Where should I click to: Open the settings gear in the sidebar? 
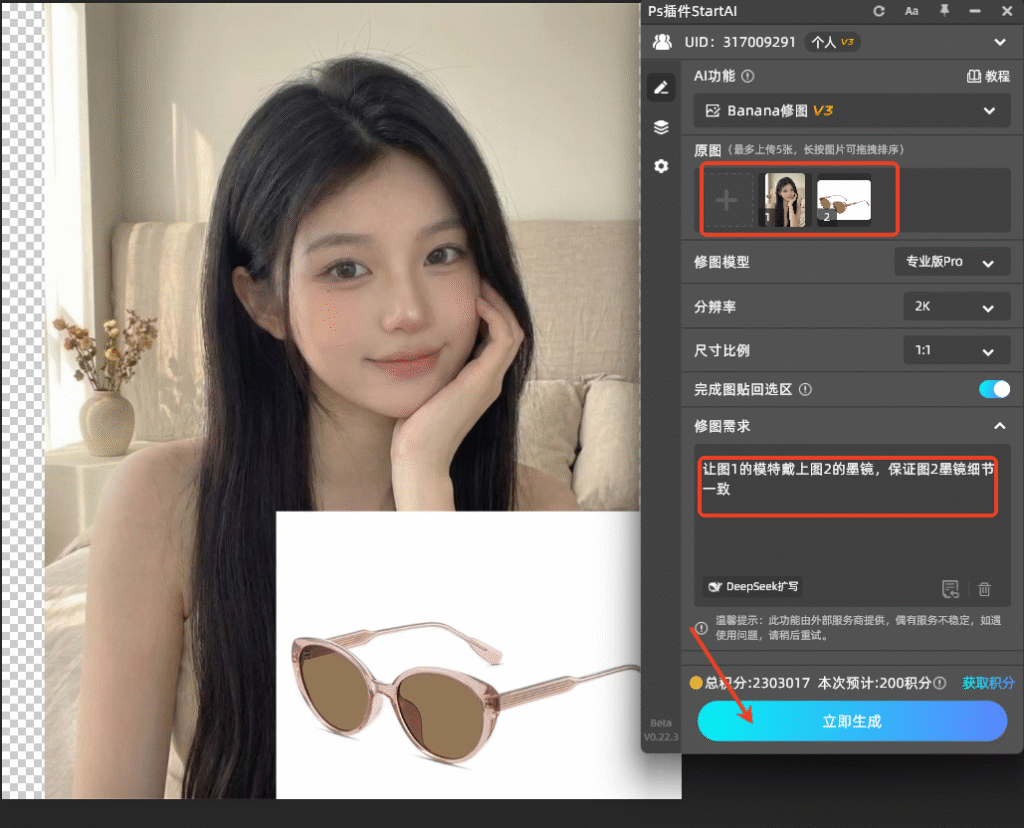click(x=660, y=166)
